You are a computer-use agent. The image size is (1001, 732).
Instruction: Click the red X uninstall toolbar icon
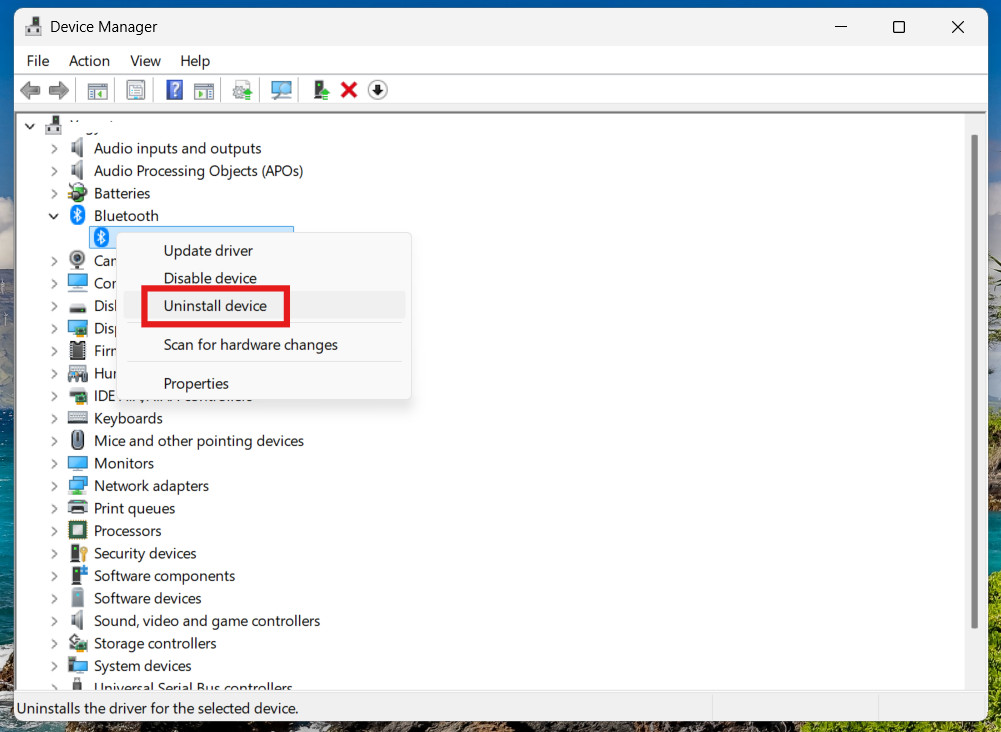348,90
